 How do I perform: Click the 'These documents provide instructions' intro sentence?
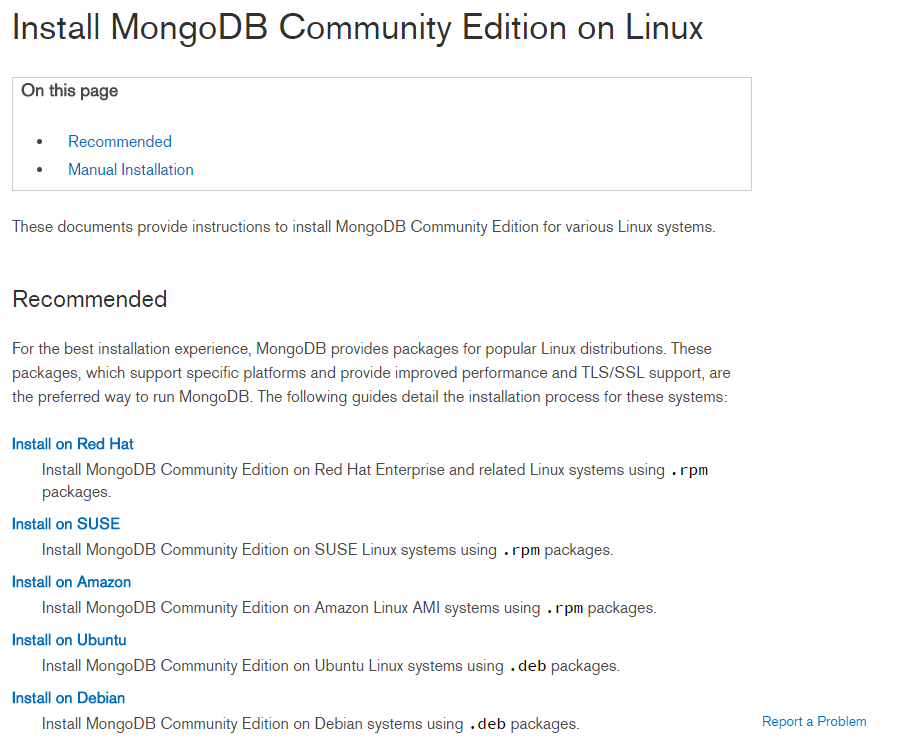[364, 227]
